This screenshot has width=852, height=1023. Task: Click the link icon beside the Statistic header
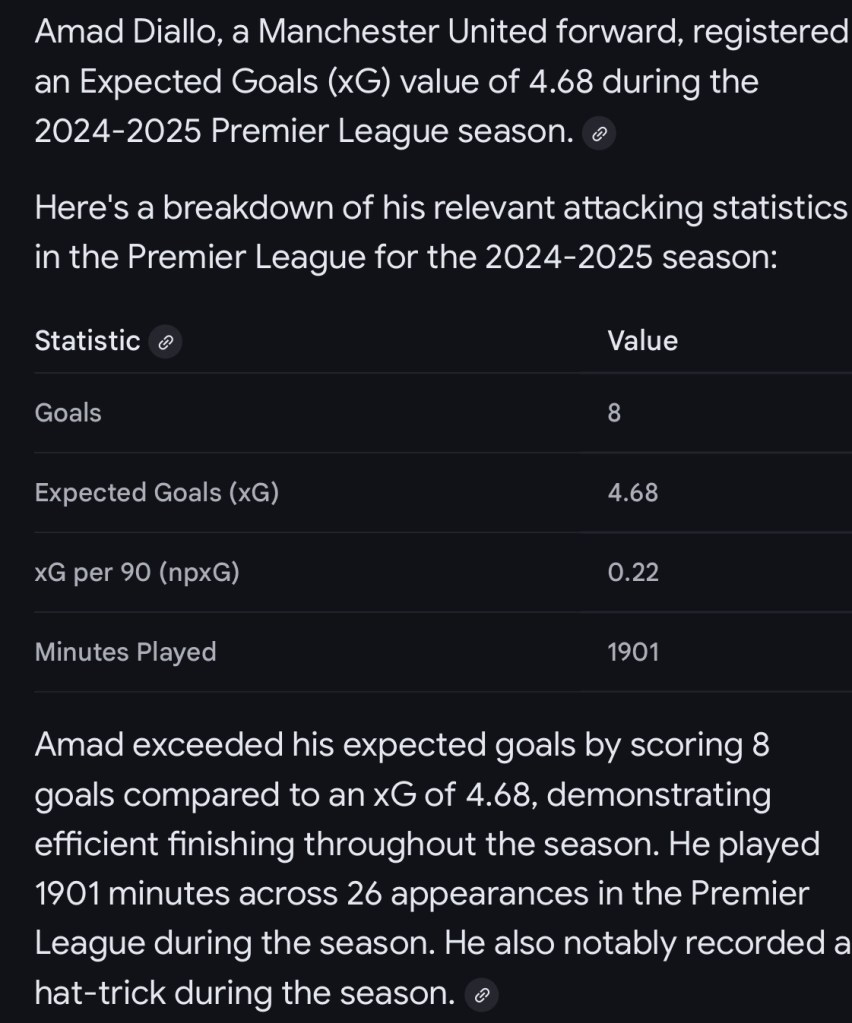(x=165, y=342)
